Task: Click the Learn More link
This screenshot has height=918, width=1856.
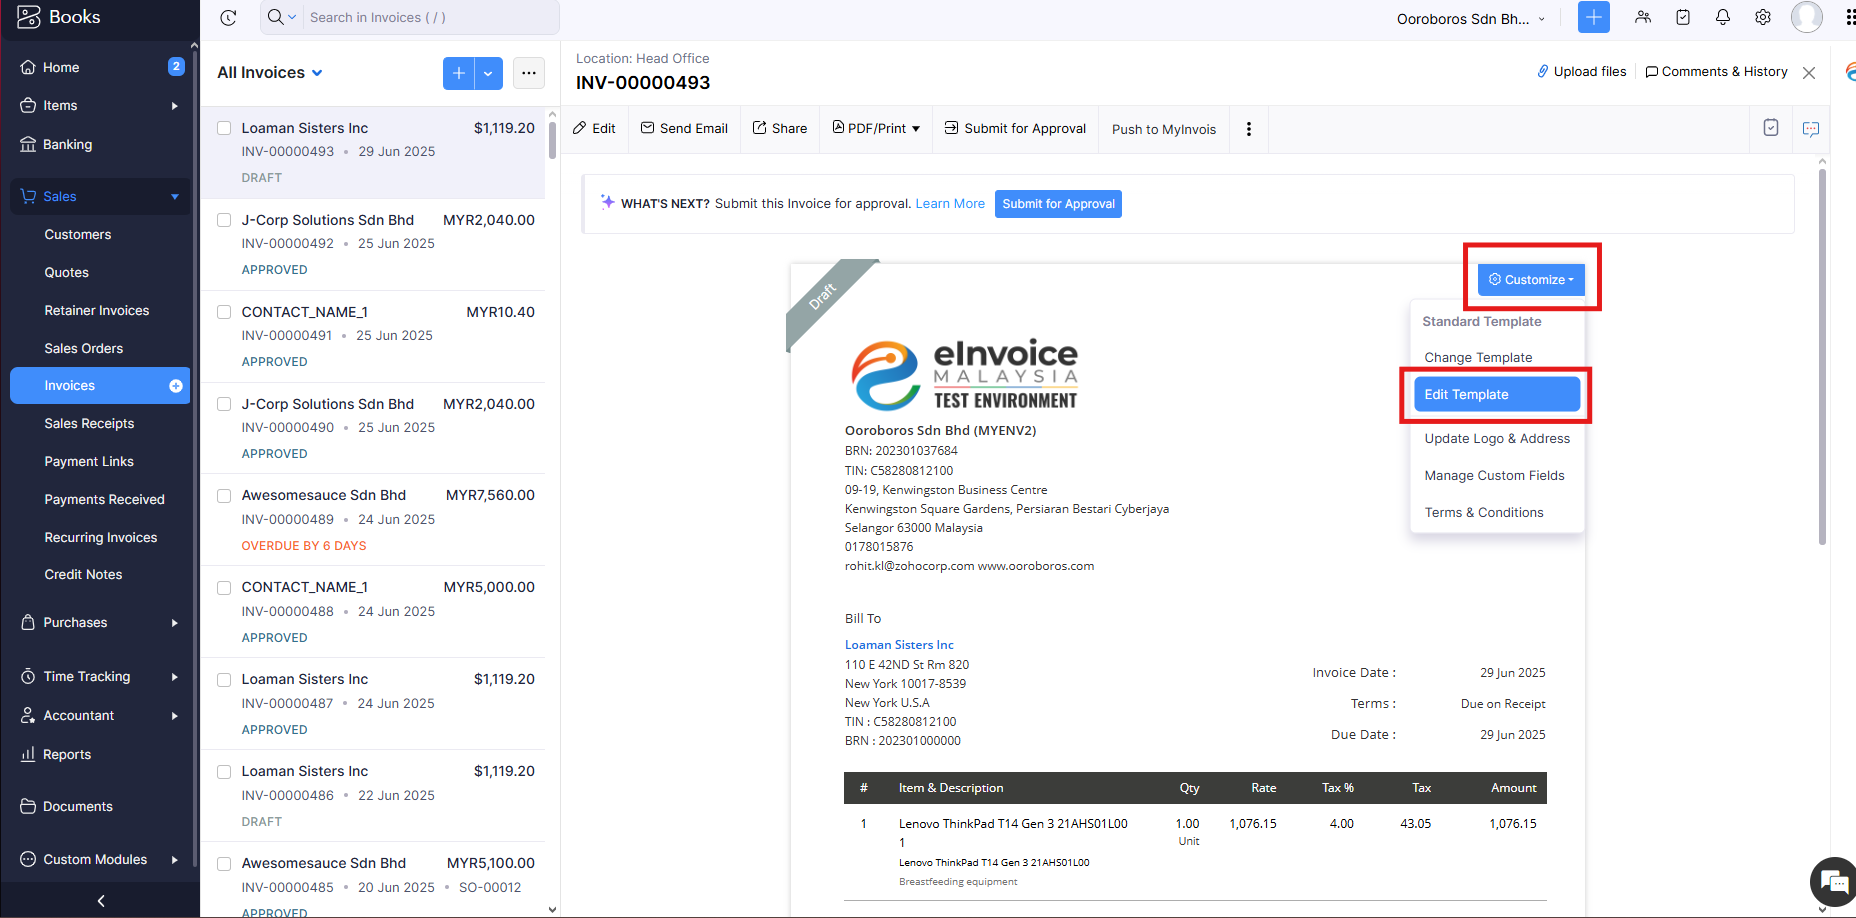Action: [x=950, y=203]
